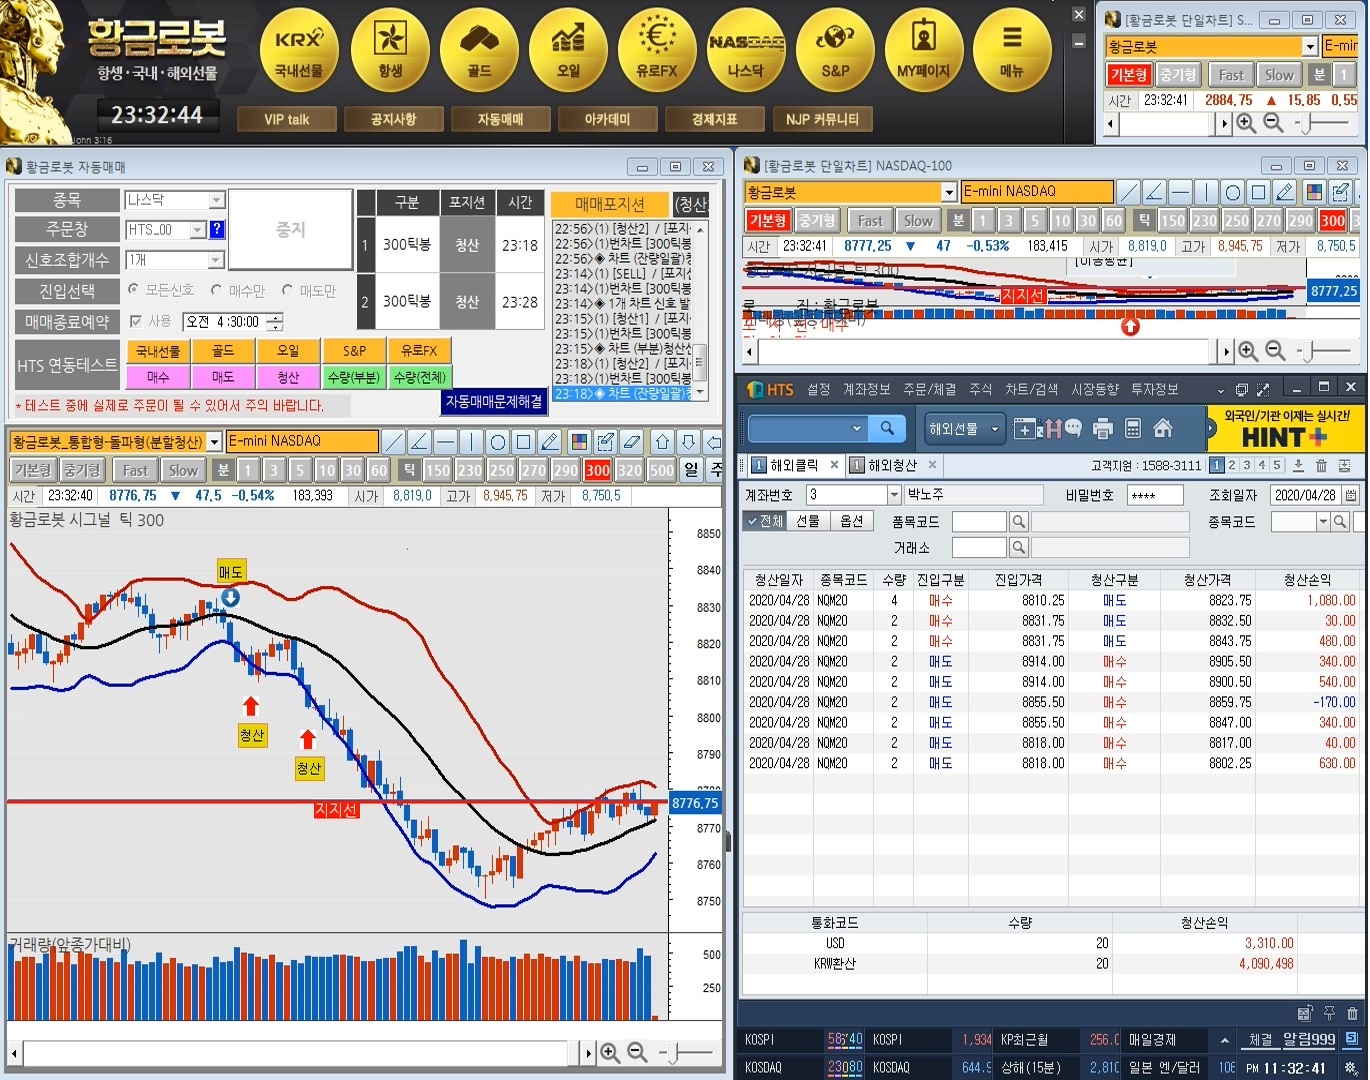Click home icon in HTS toolbar
Viewport: 1370px width, 1080px height.
[1163, 429]
